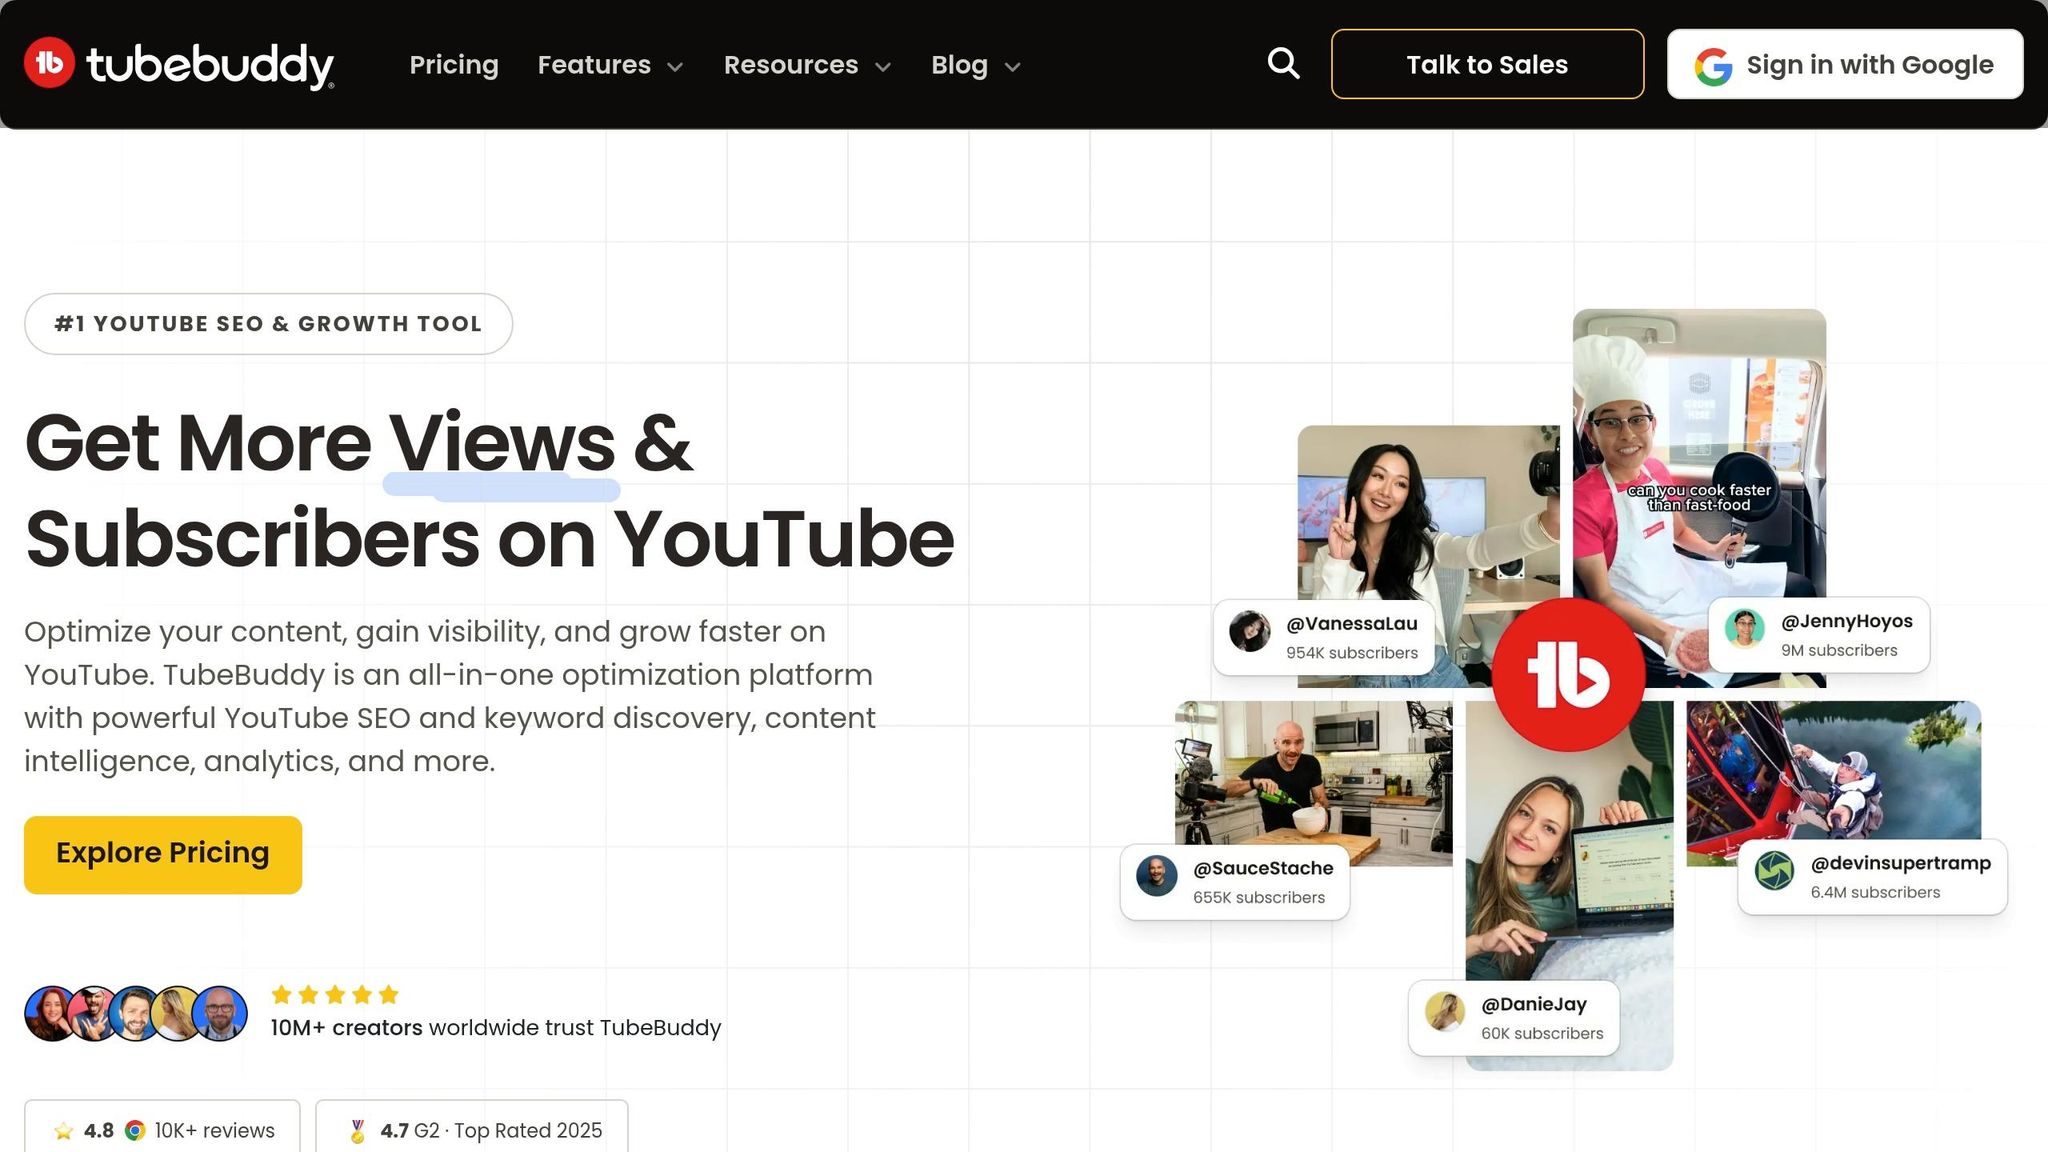
Task: Click the 'can you cook faster' video caption
Action: (1699, 497)
